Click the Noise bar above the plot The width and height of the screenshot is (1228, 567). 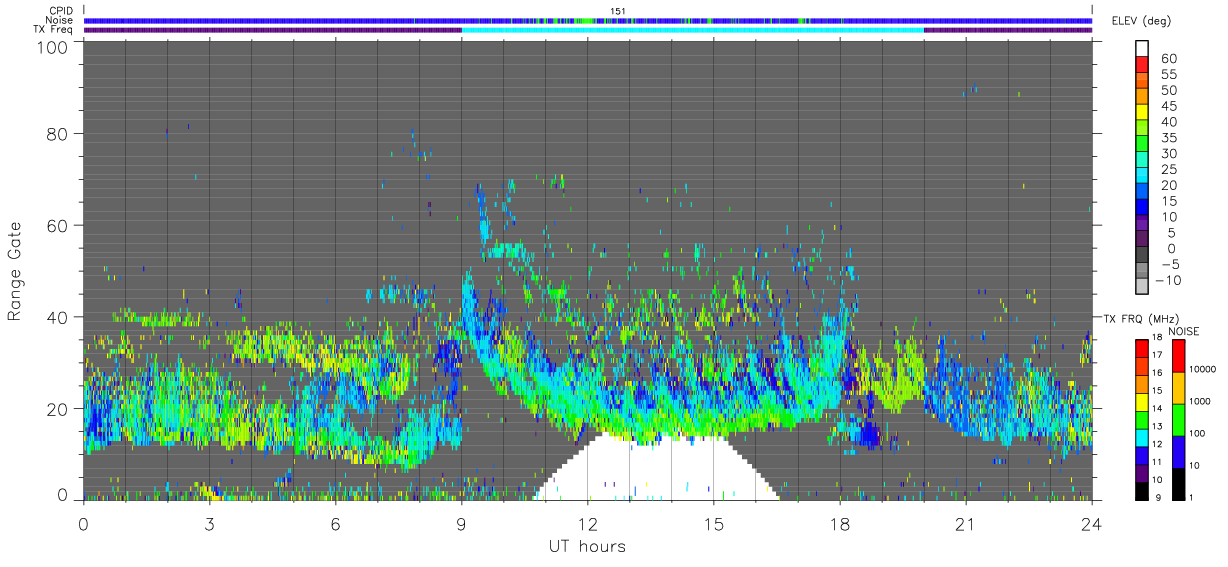pos(588,20)
